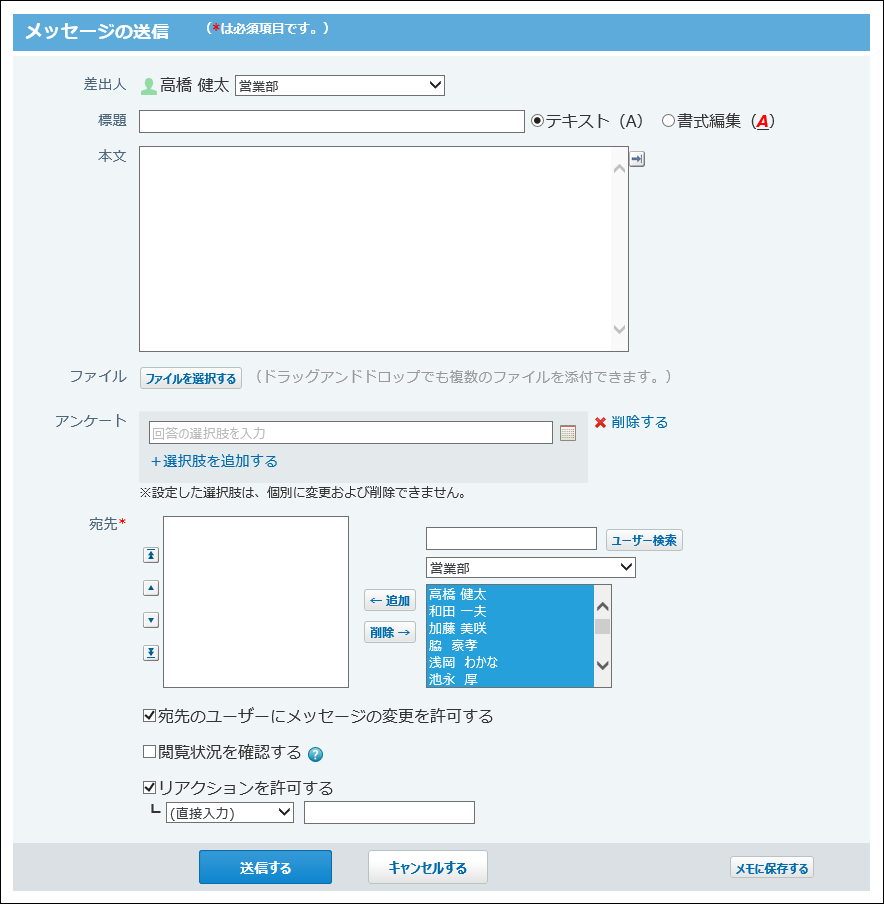Open the help icon beside 閲覧状況を確認する

coord(315,754)
